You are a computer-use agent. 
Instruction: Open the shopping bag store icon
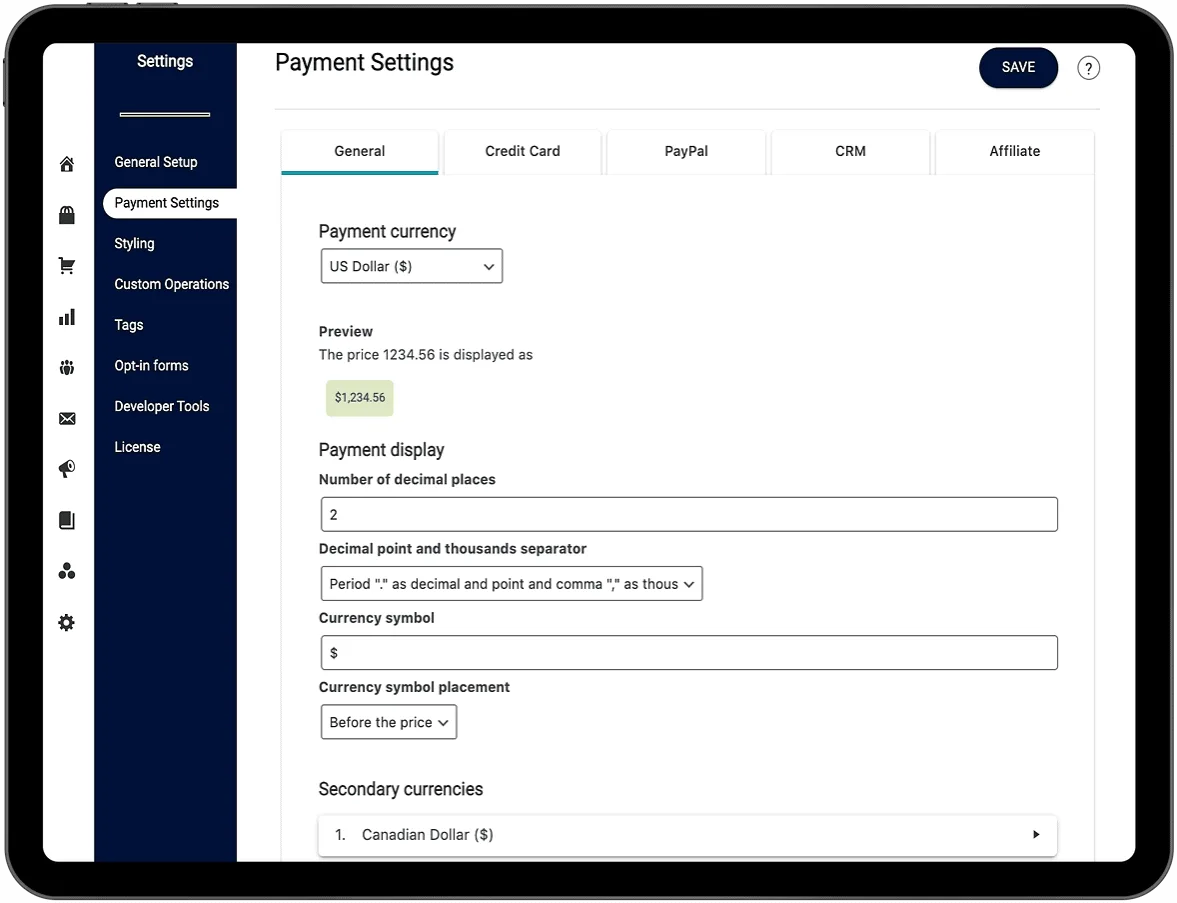67,215
